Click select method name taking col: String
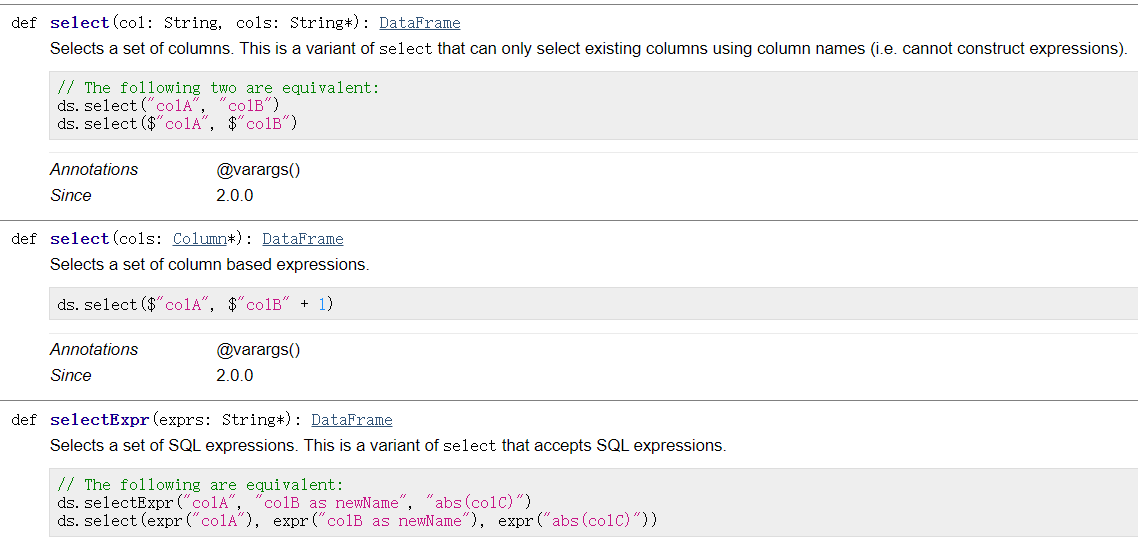1138x541 pixels. (x=79, y=23)
